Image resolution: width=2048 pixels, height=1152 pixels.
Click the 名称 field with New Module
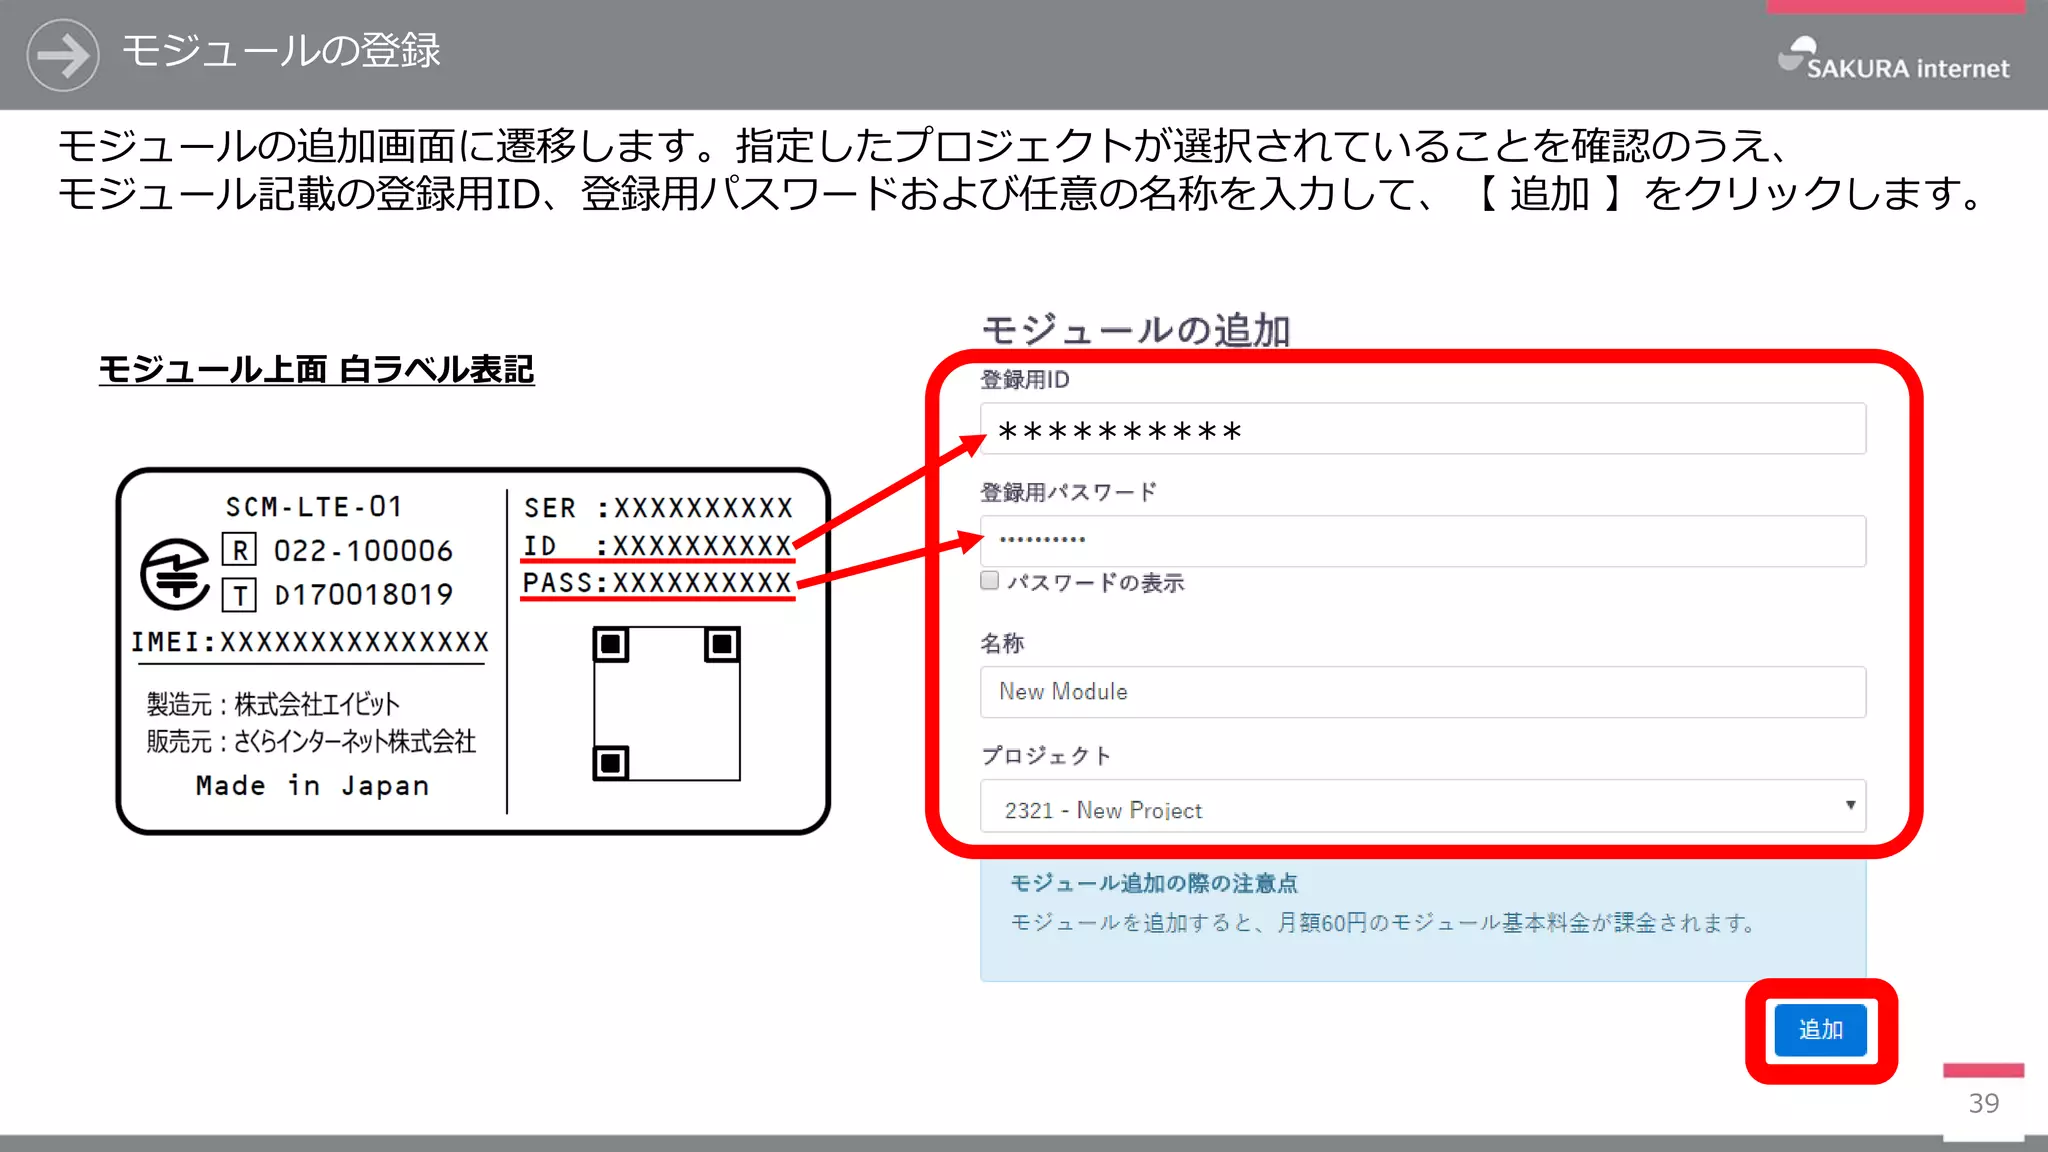point(1423,692)
